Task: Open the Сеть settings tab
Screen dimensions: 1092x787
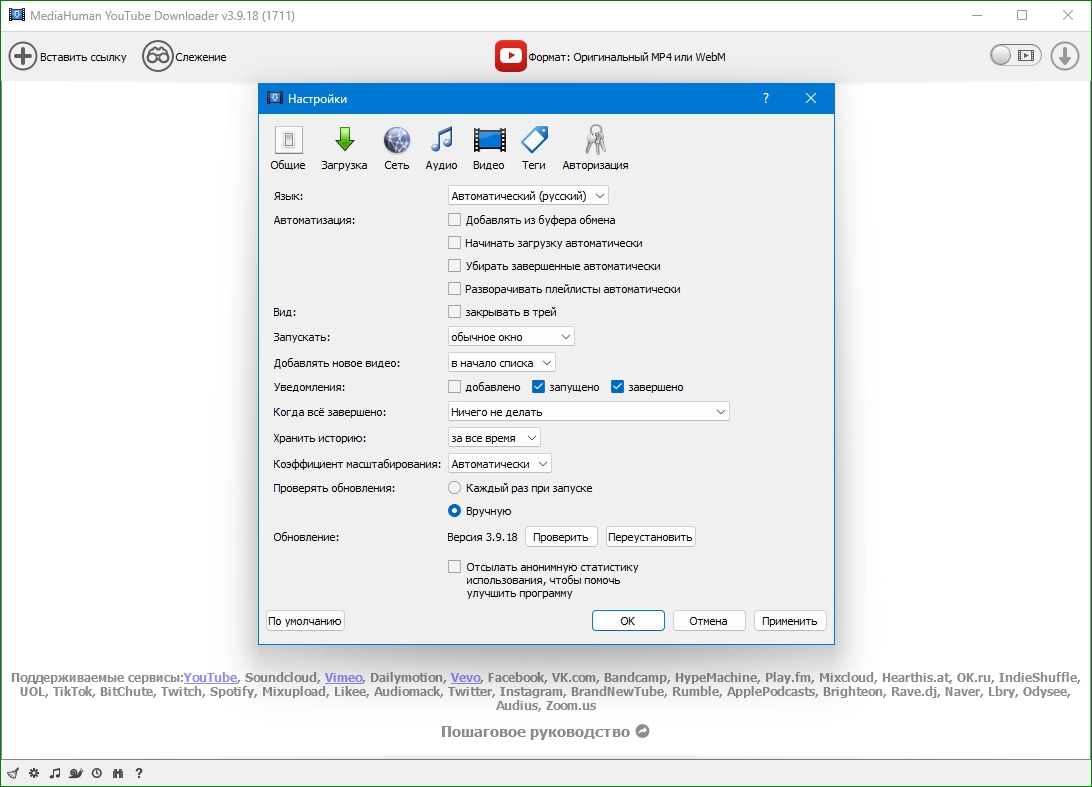Action: pyautogui.click(x=397, y=148)
